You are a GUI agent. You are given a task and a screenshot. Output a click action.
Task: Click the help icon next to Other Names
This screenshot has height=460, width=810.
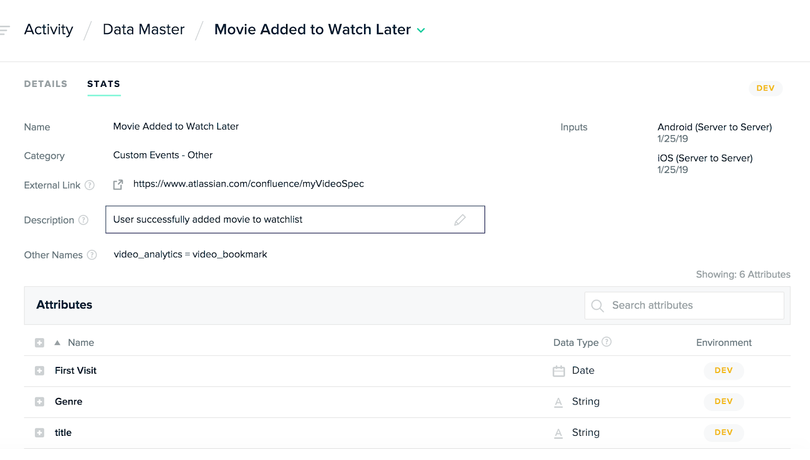[92, 255]
